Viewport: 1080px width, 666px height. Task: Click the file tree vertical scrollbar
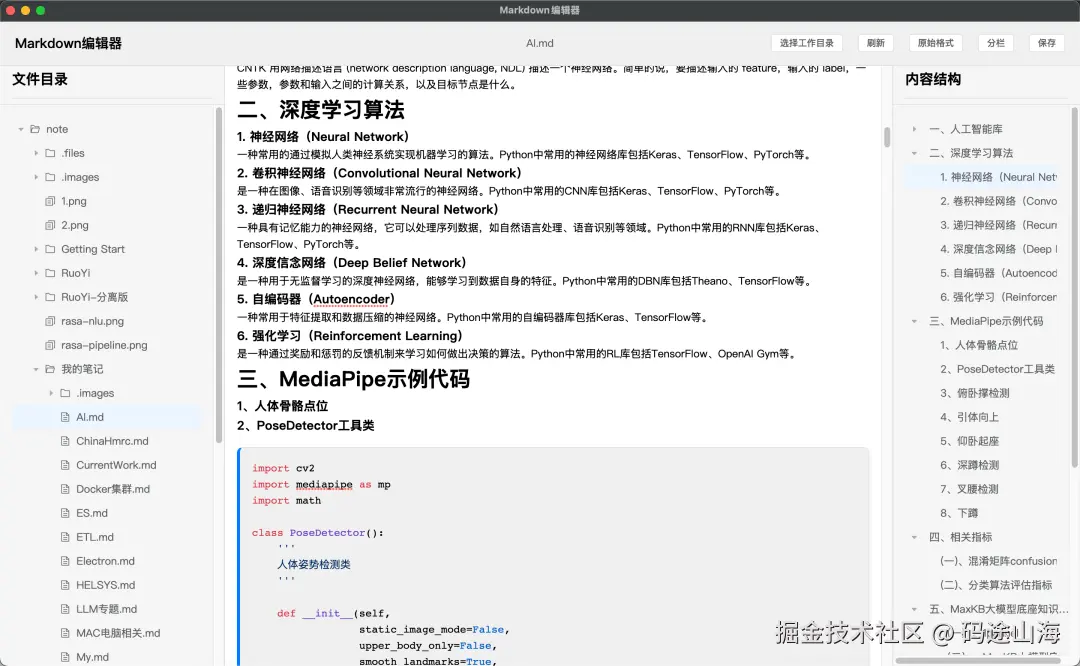tap(219, 275)
